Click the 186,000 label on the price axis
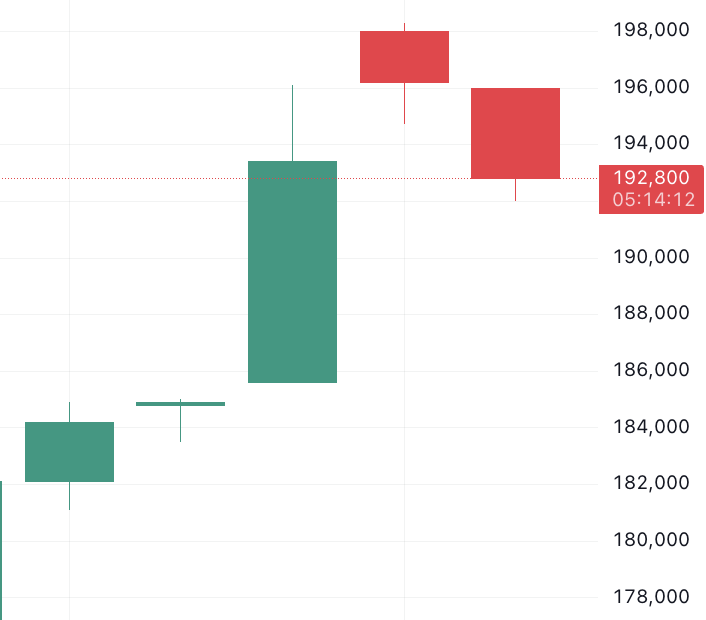 point(651,370)
